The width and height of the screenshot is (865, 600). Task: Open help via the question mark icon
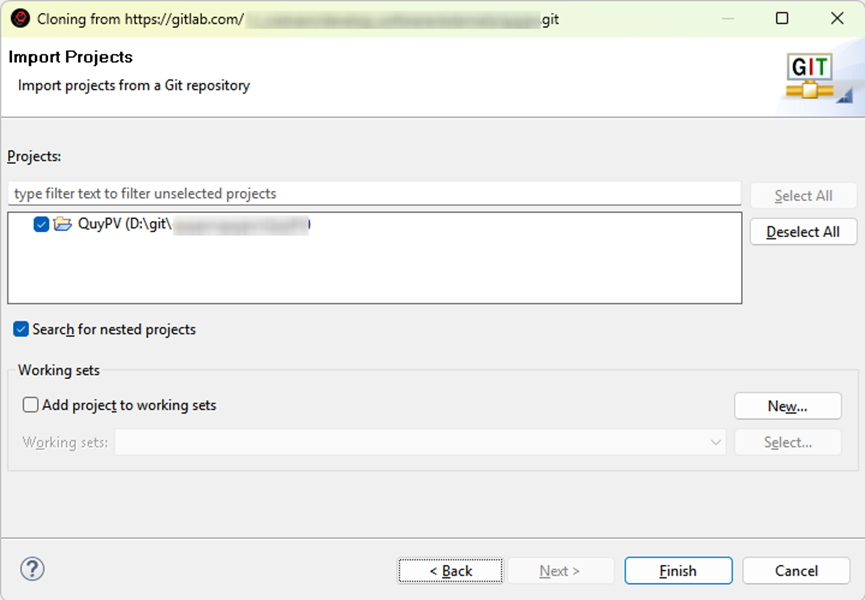32,569
